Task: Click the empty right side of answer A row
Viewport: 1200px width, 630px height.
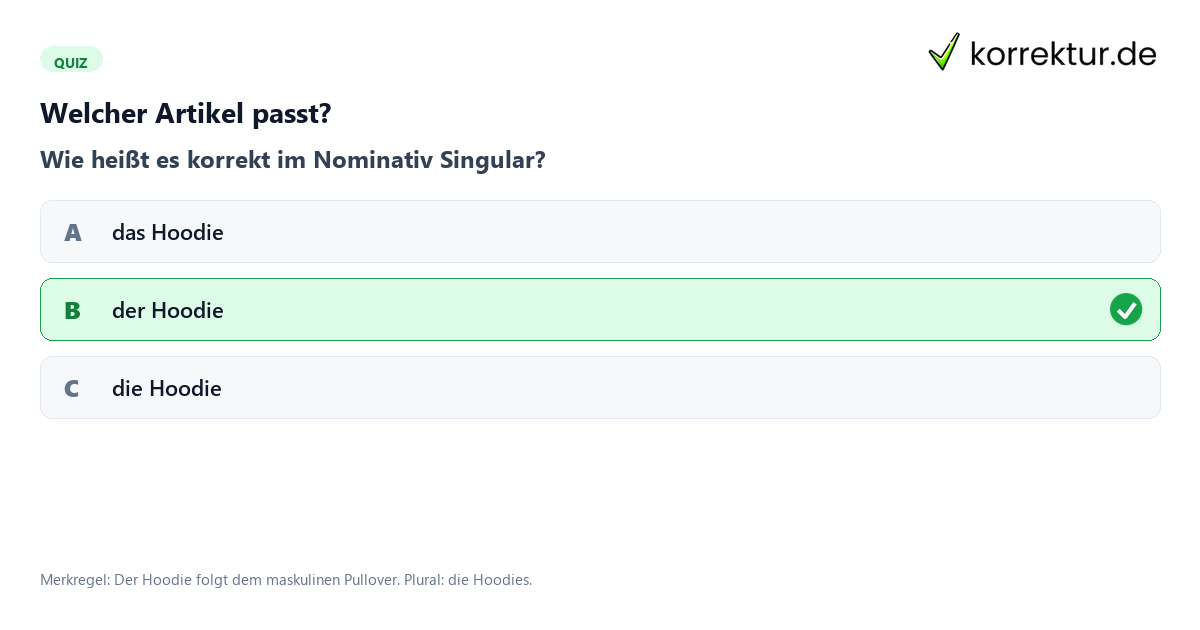Action: [900, 232]
